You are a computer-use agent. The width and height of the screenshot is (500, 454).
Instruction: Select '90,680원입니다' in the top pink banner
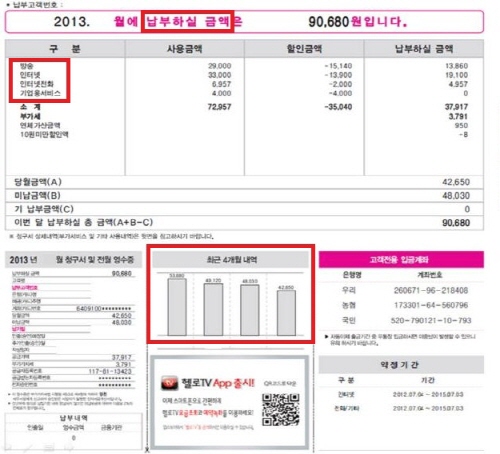click(x=358, y=22)
